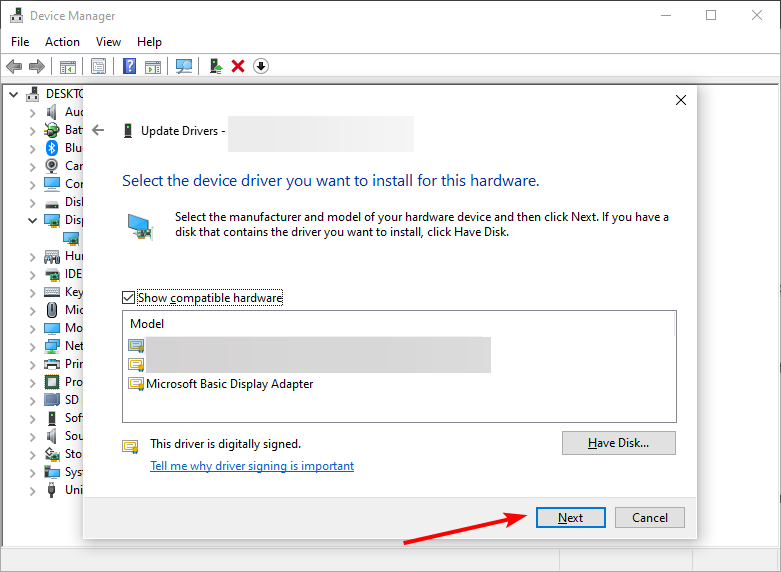Click the Forward arrow toolbar icon
Screen dimensions: 781x572
tap(37, 66)
